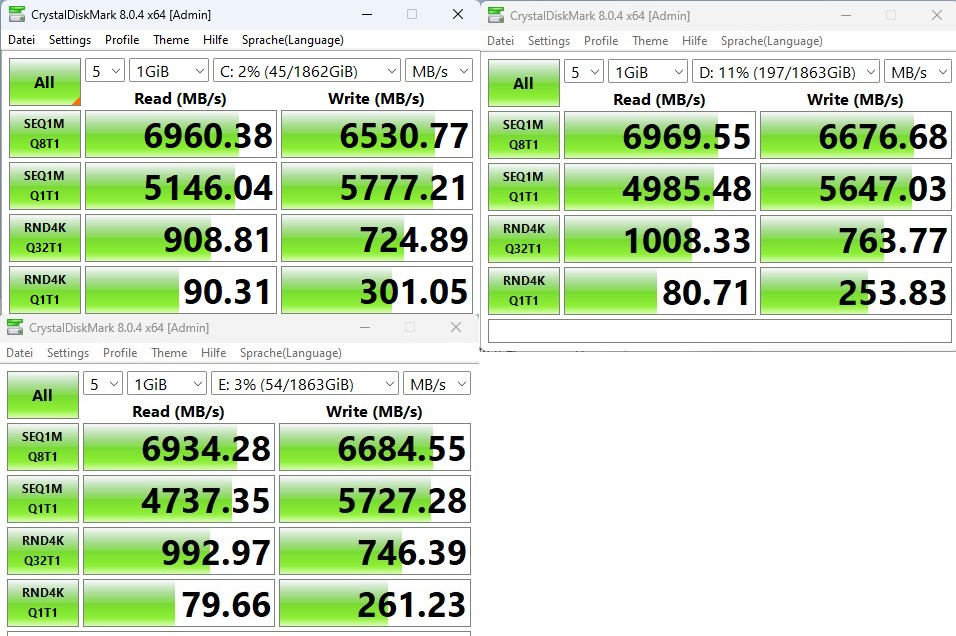Open drive selector showing D: 11% (197/1863GiB)
Screen dimensions: 956x636
click(786, 72)
